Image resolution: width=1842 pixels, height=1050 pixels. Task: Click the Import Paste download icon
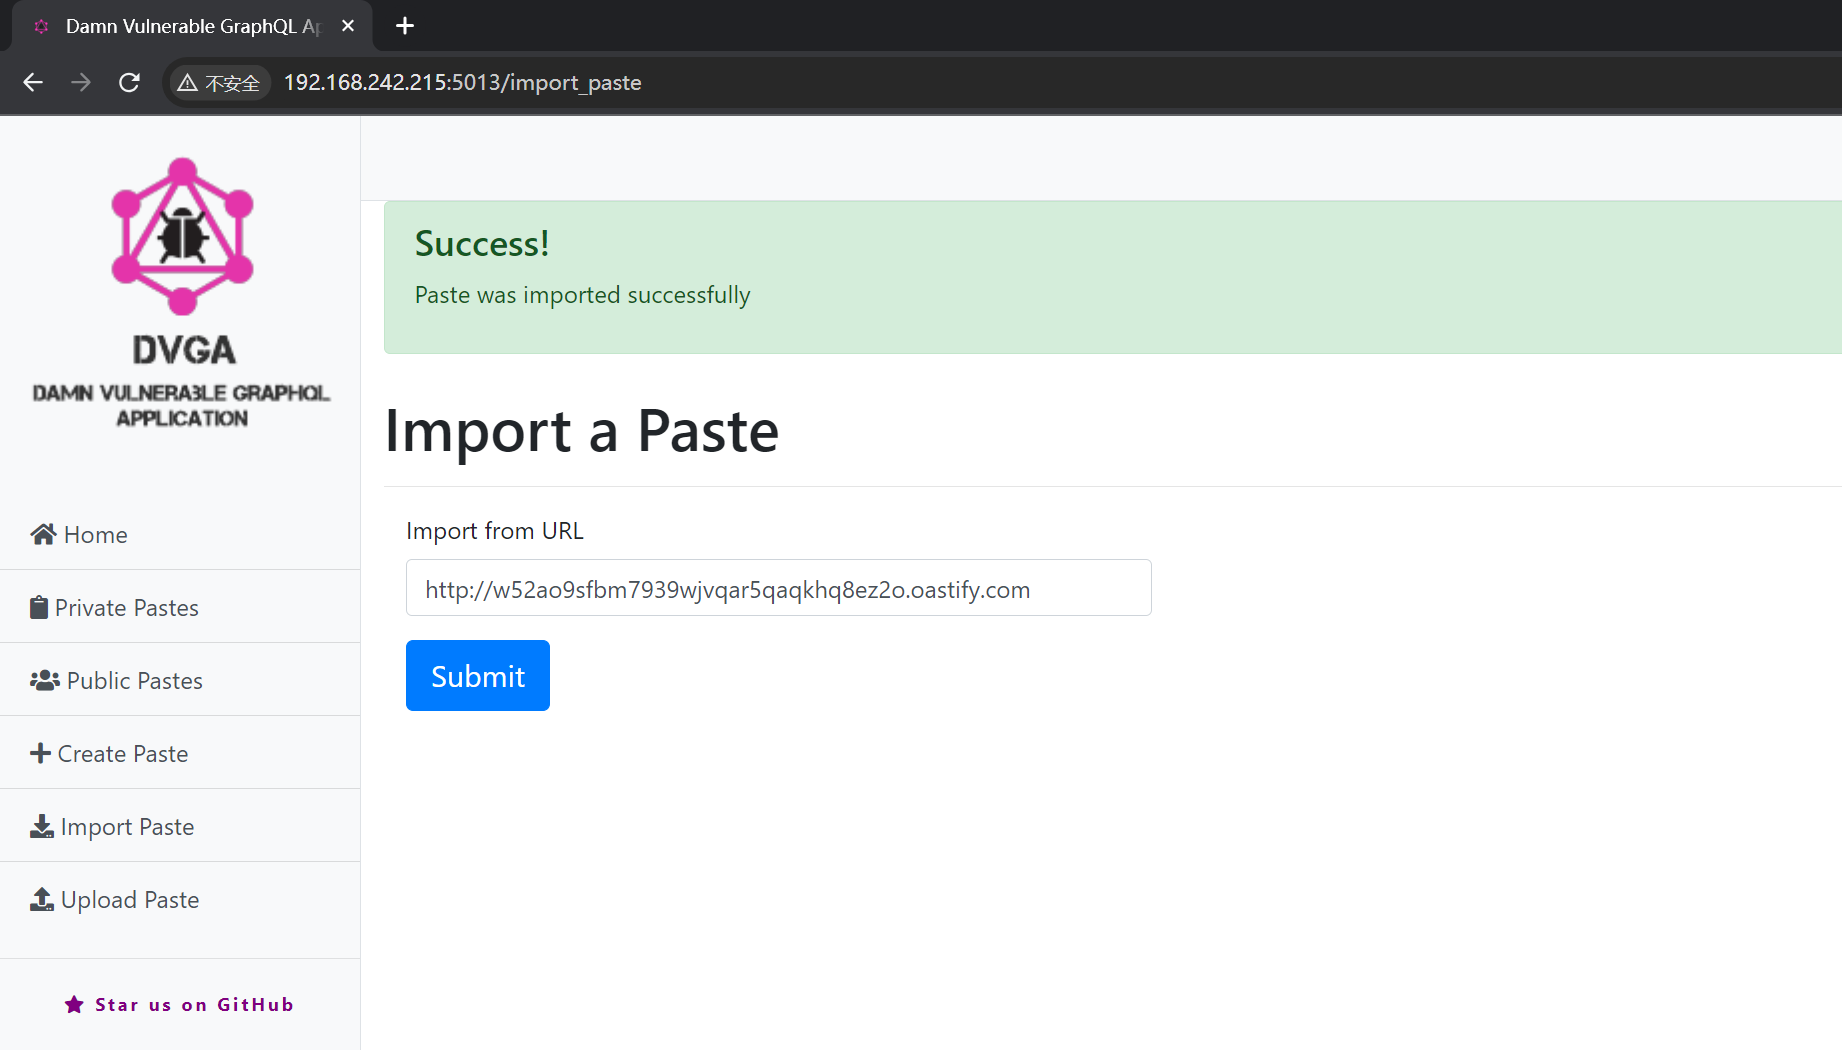[x=42, y=827]
